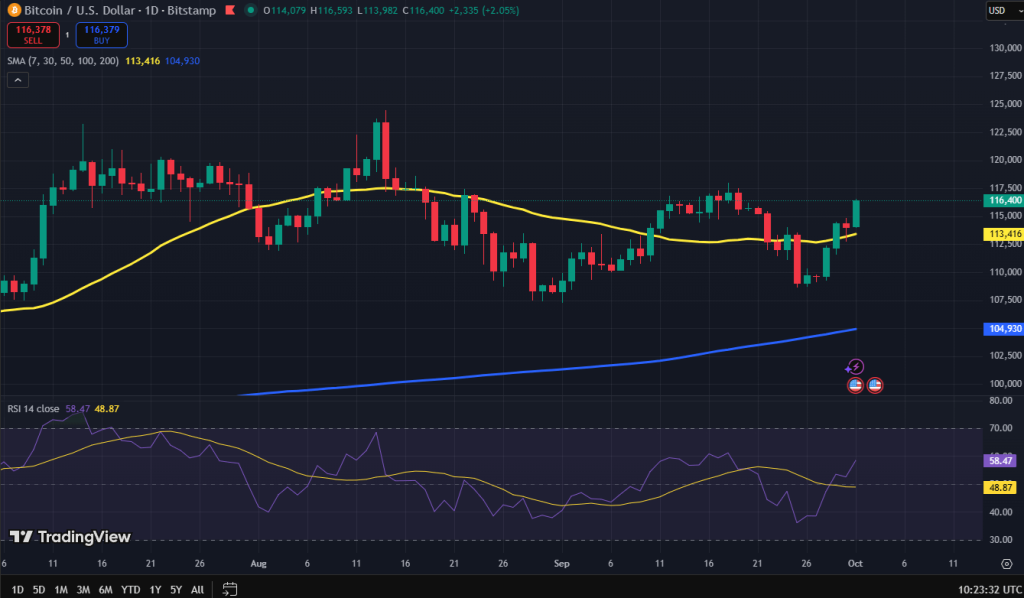Screen dimensions: 1024x598
Task: Click the yellow 113,416 SMA price label
Action: point(1004,234)
